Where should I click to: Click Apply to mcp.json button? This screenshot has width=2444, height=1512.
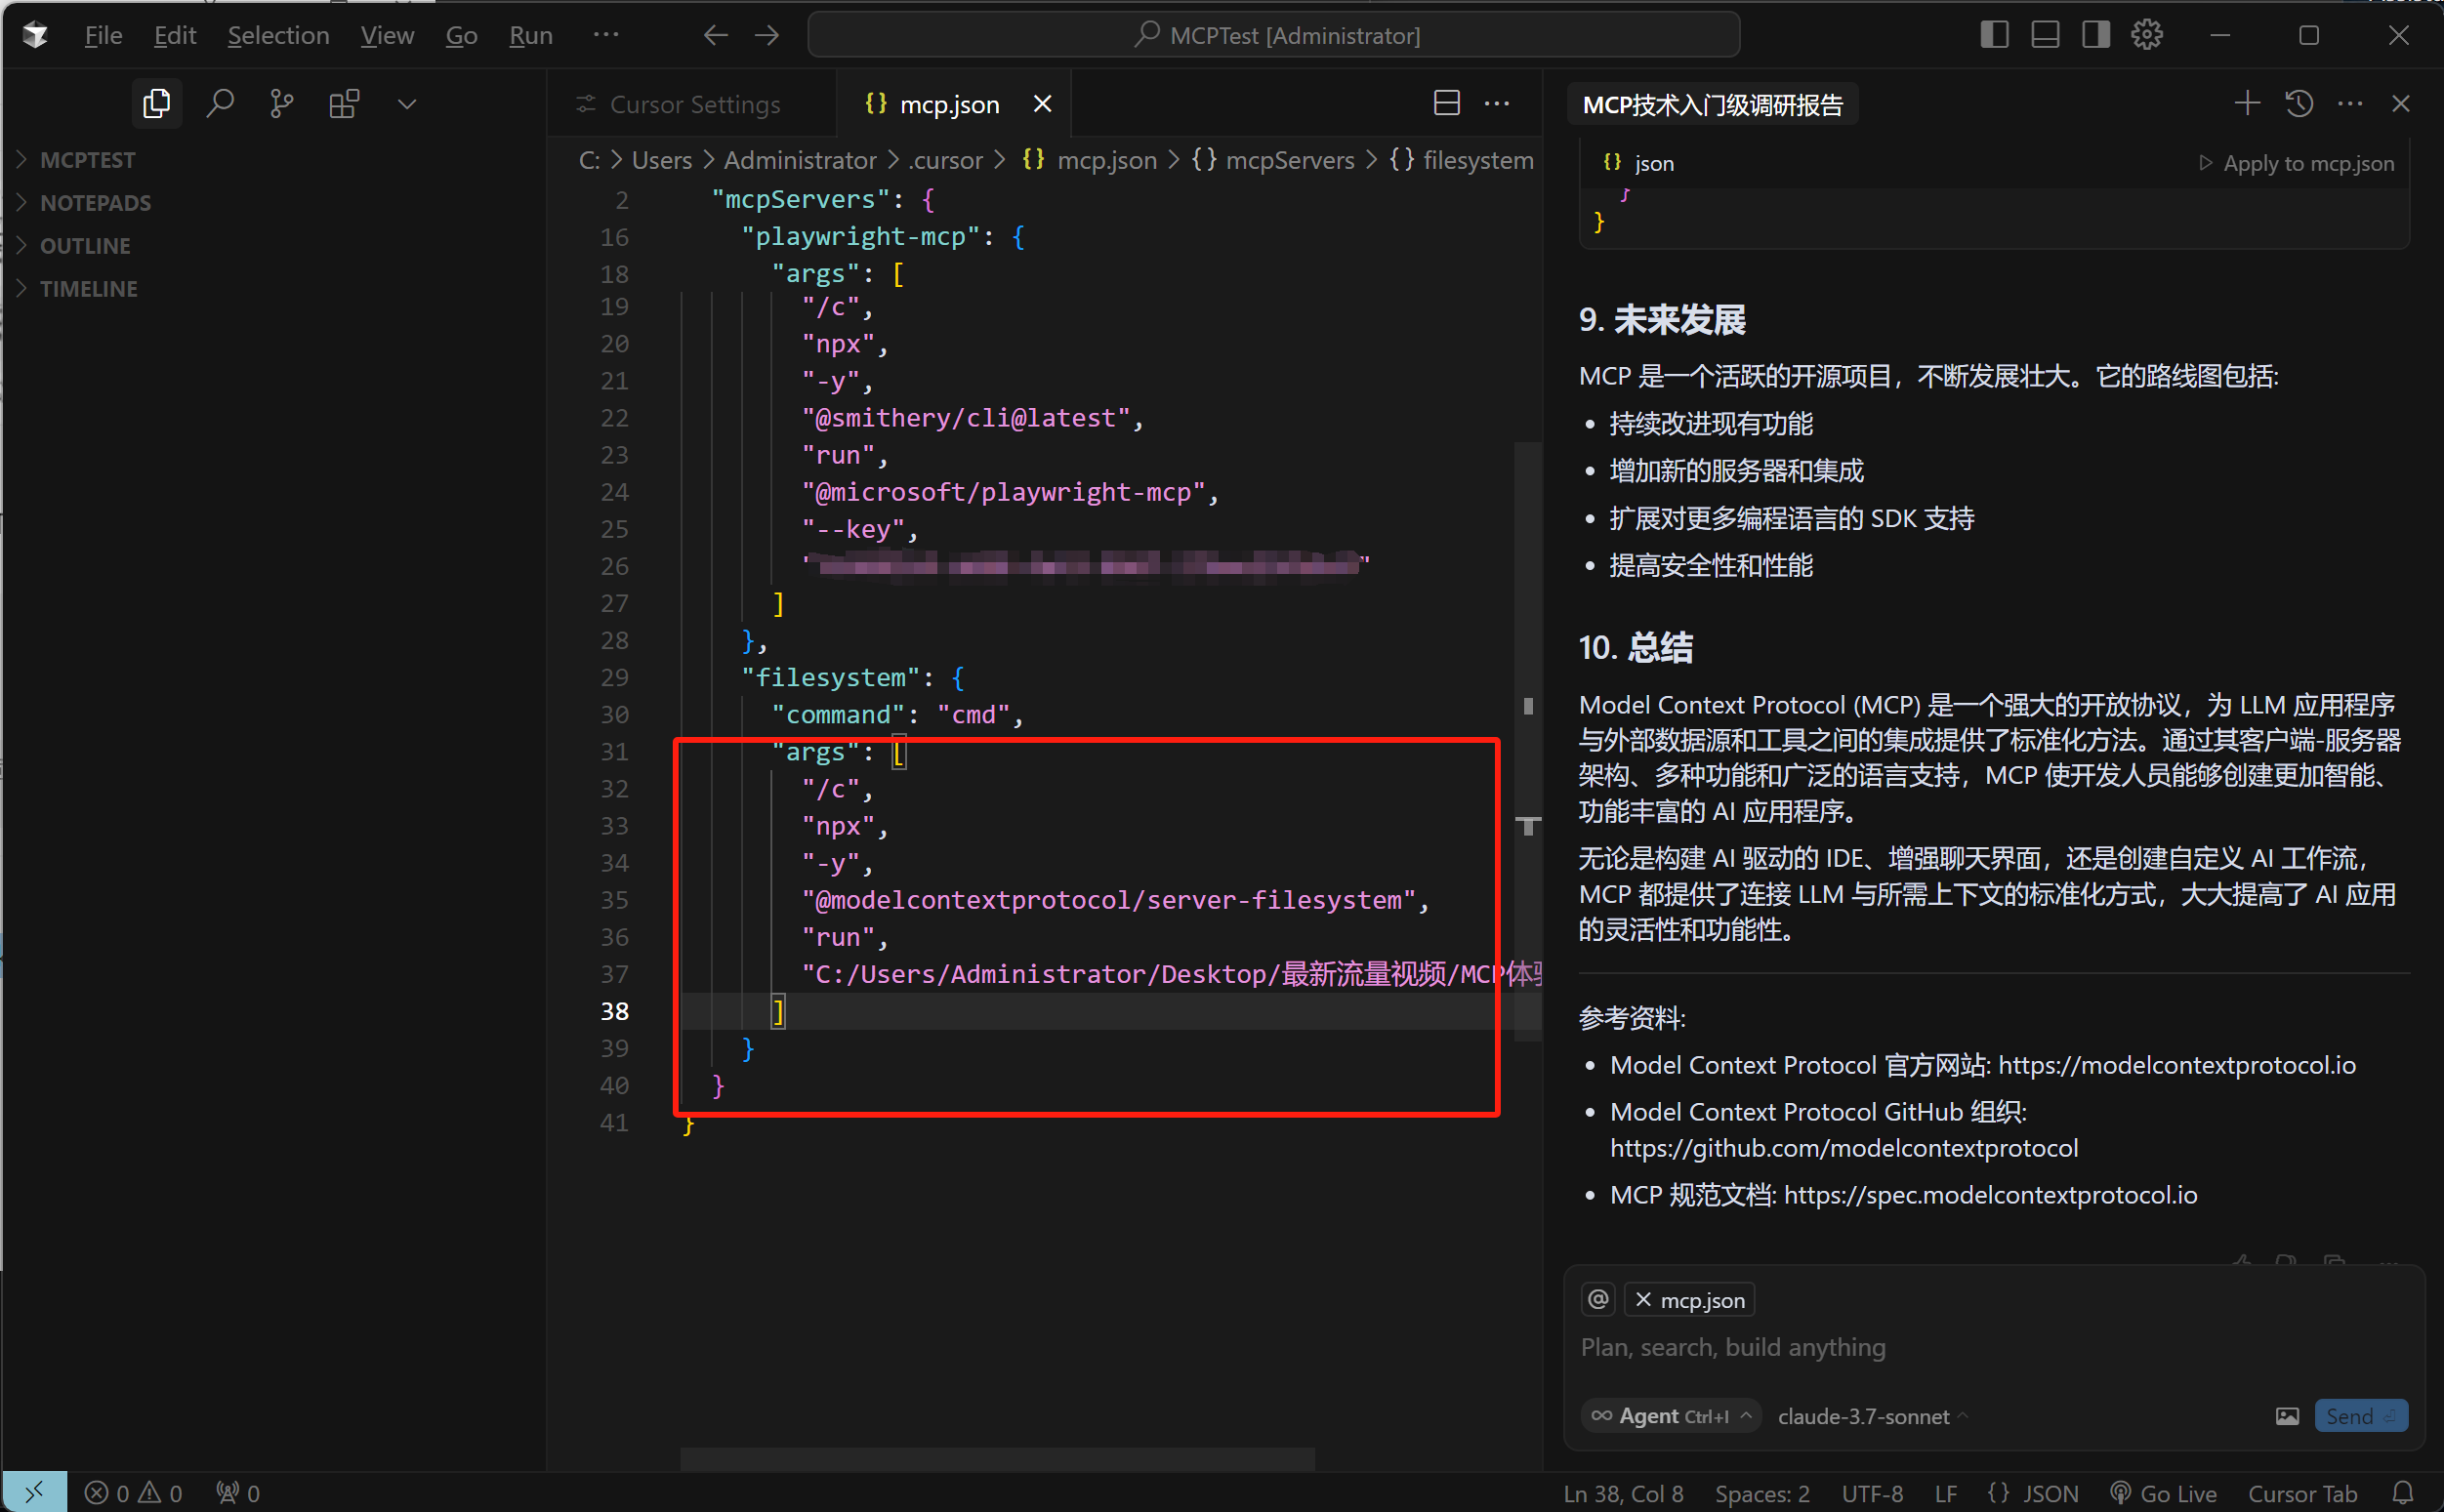click(2296, 163)
